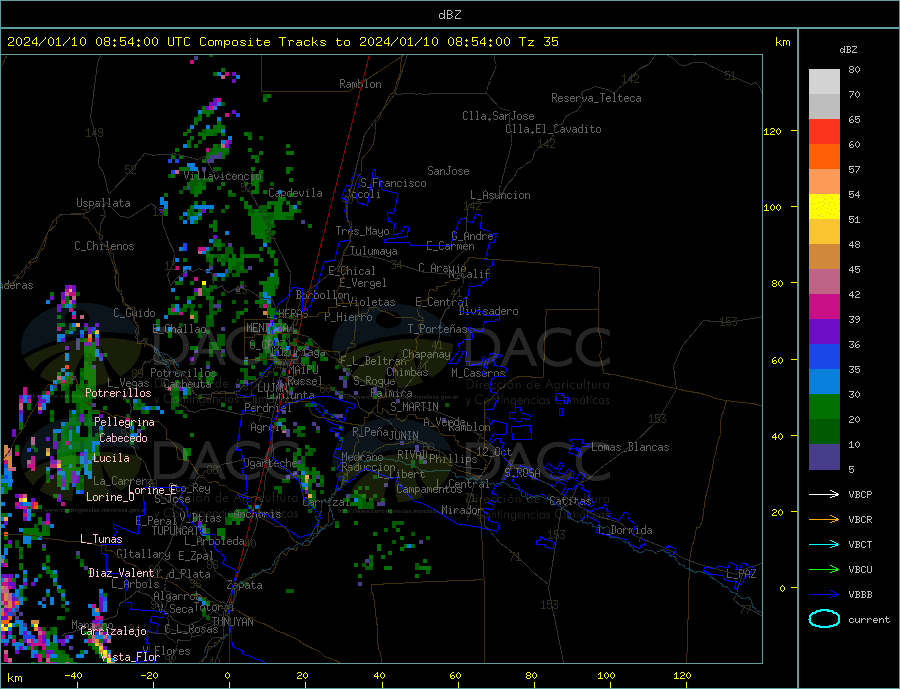Click the 'Phillips' map label
This screenshot has width=900, height=689.
[x=453, y=459]
